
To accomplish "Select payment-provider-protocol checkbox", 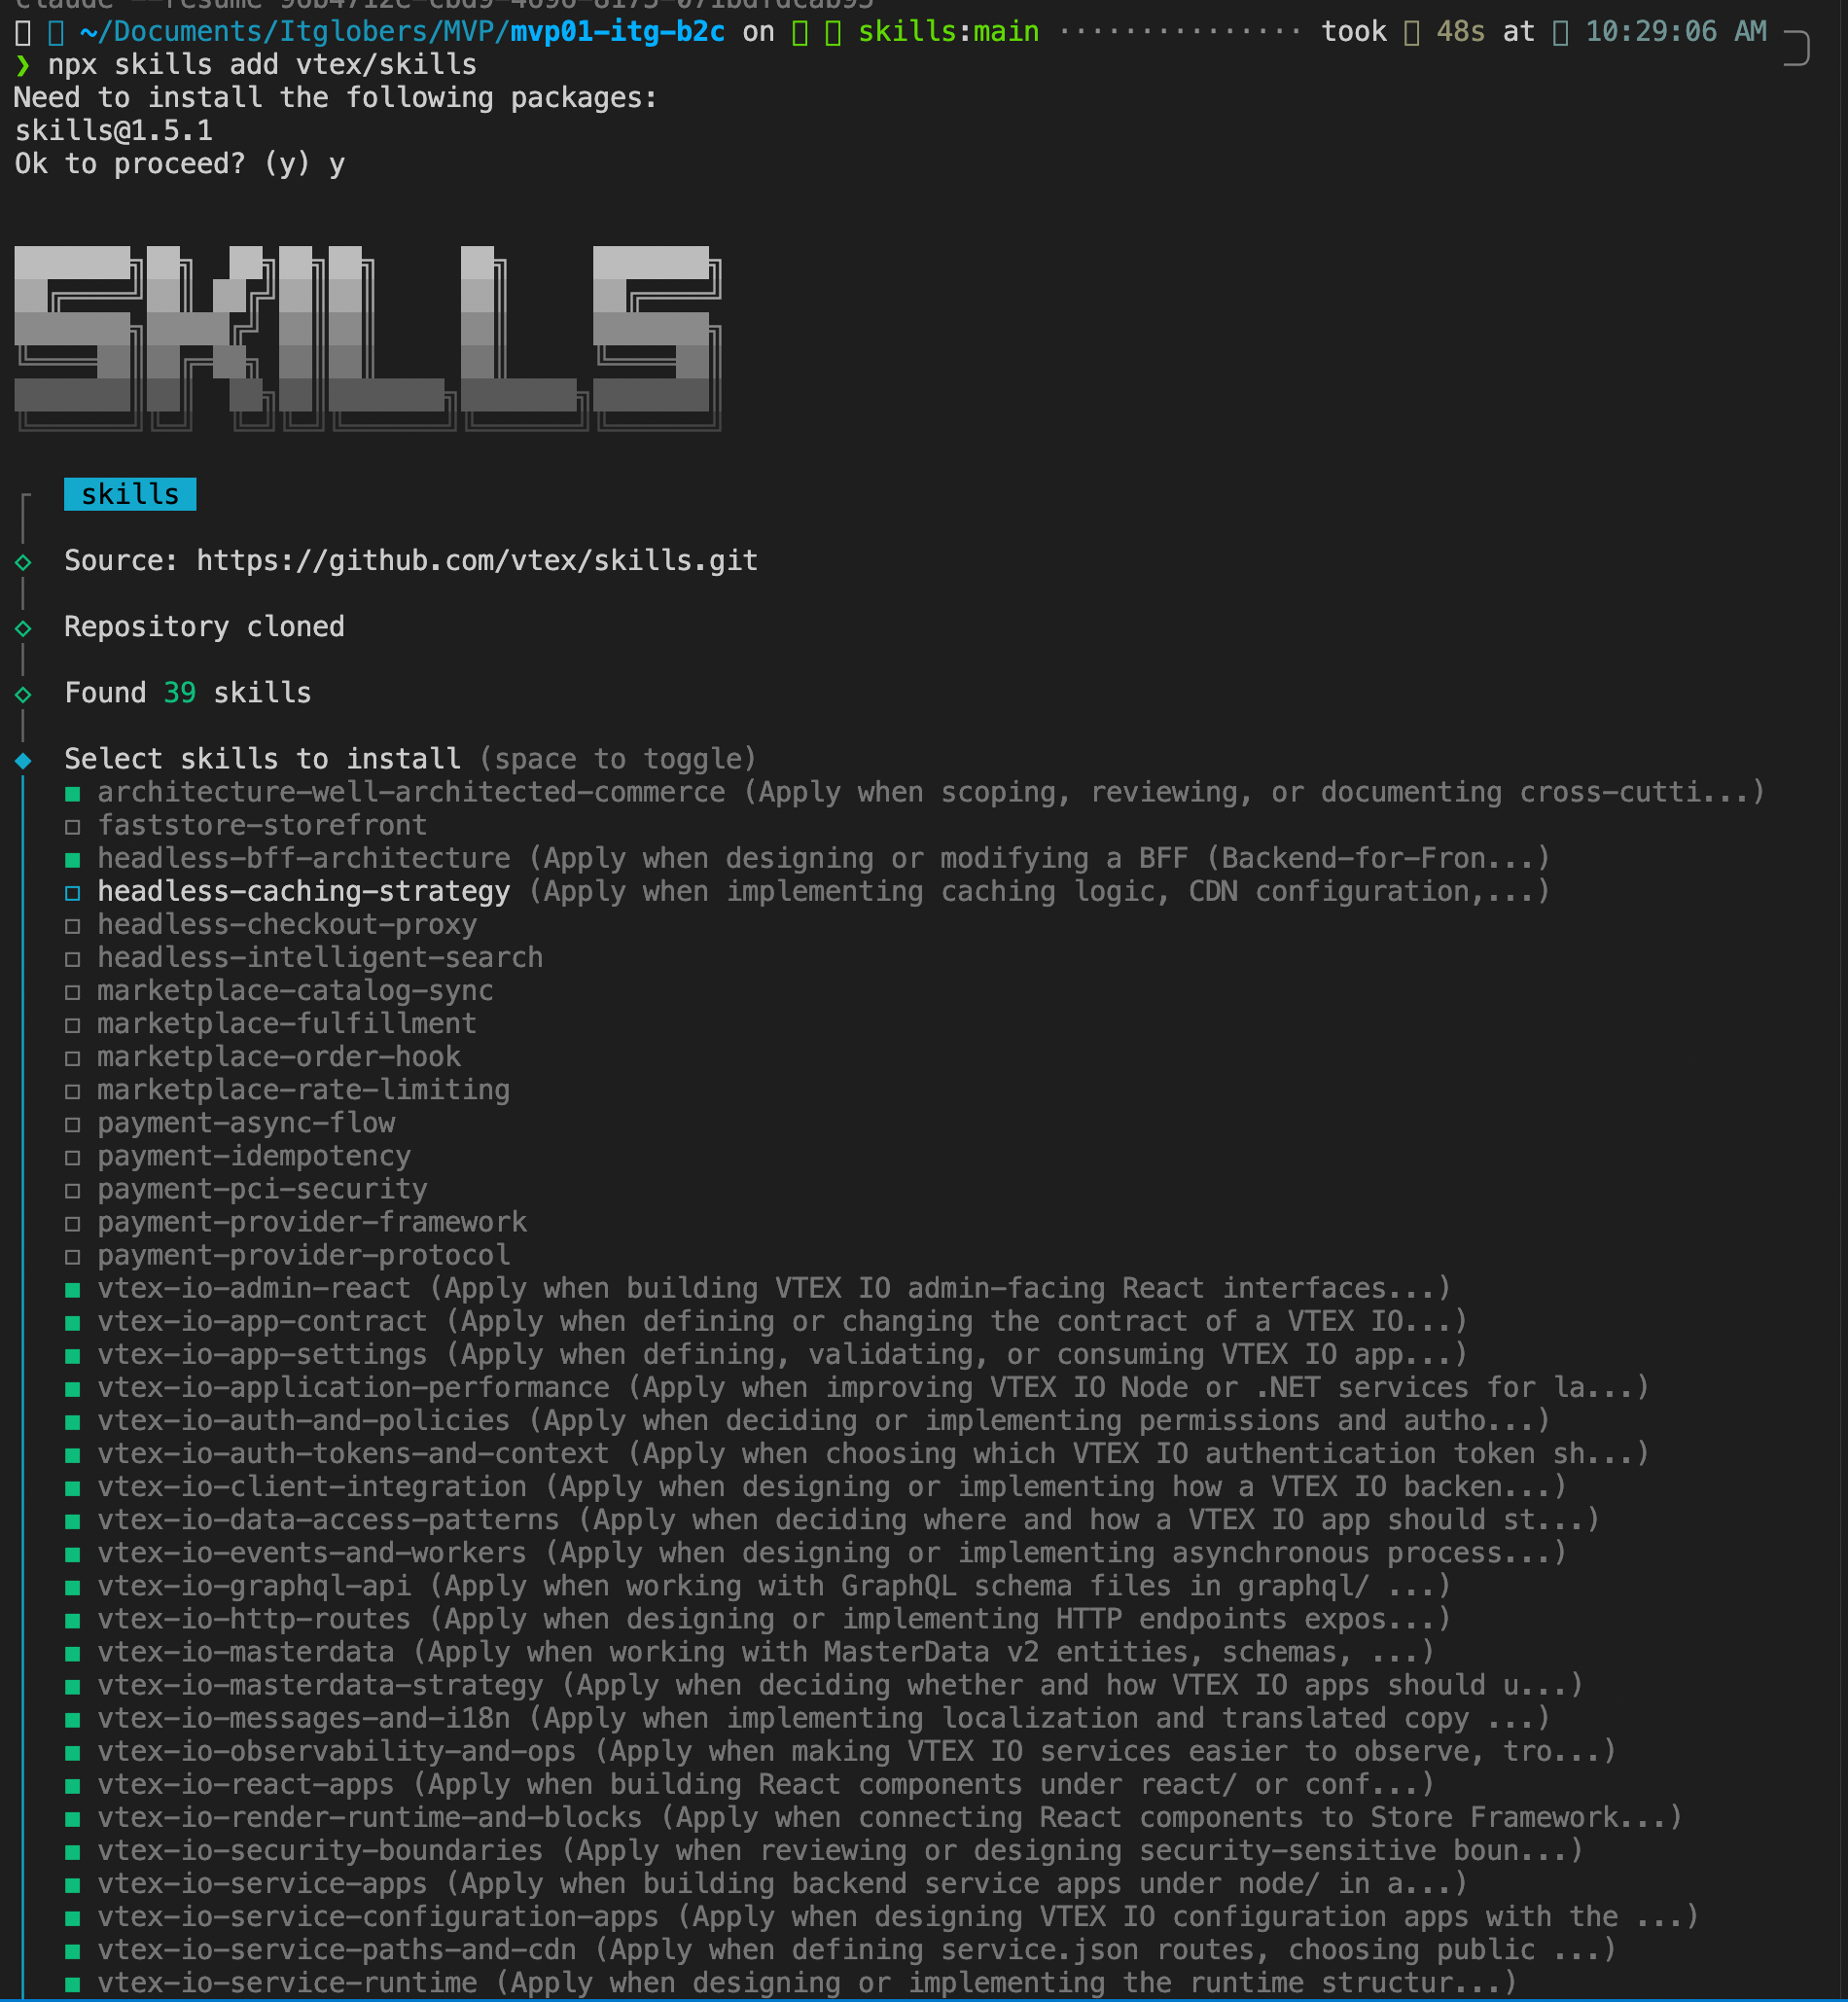I will pyautogui.click(x=72, y=1256).
